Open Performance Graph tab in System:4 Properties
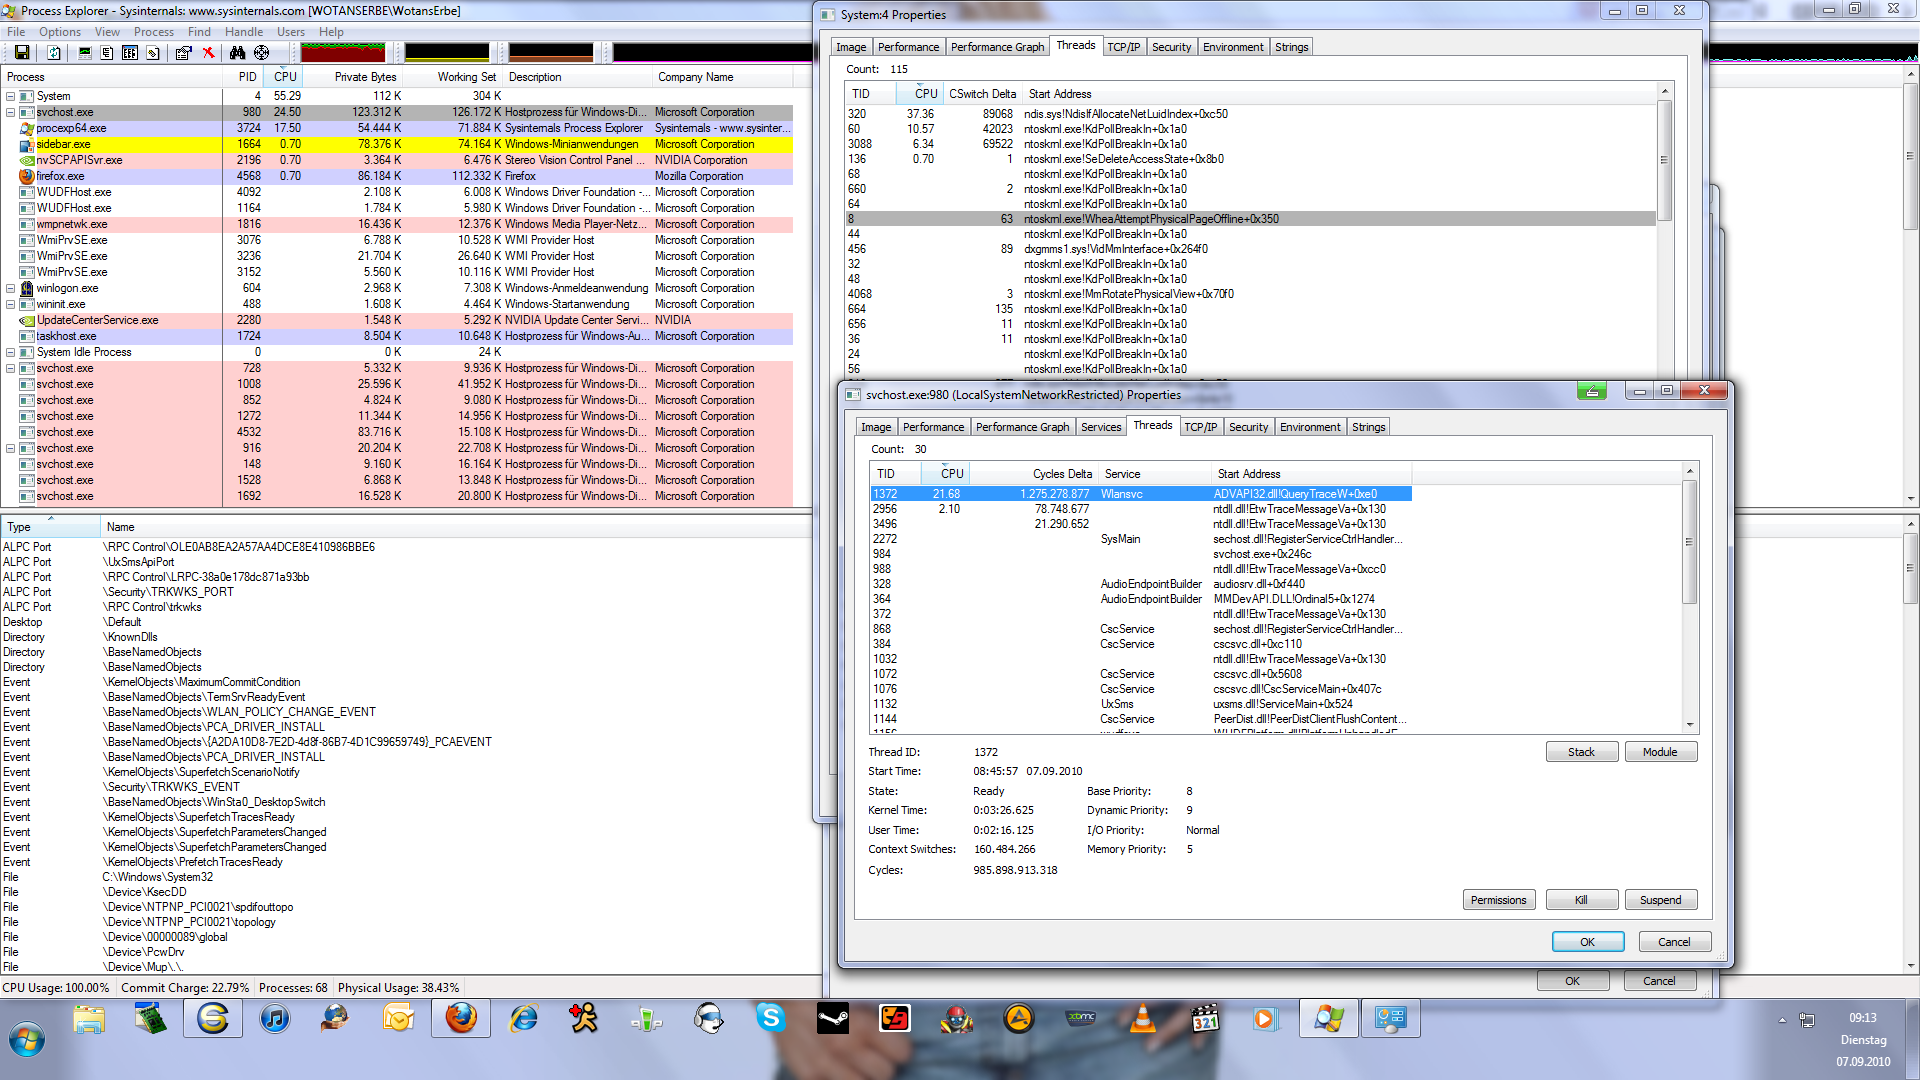Screen dimensions: 1920x1080 tap(997, 47)
